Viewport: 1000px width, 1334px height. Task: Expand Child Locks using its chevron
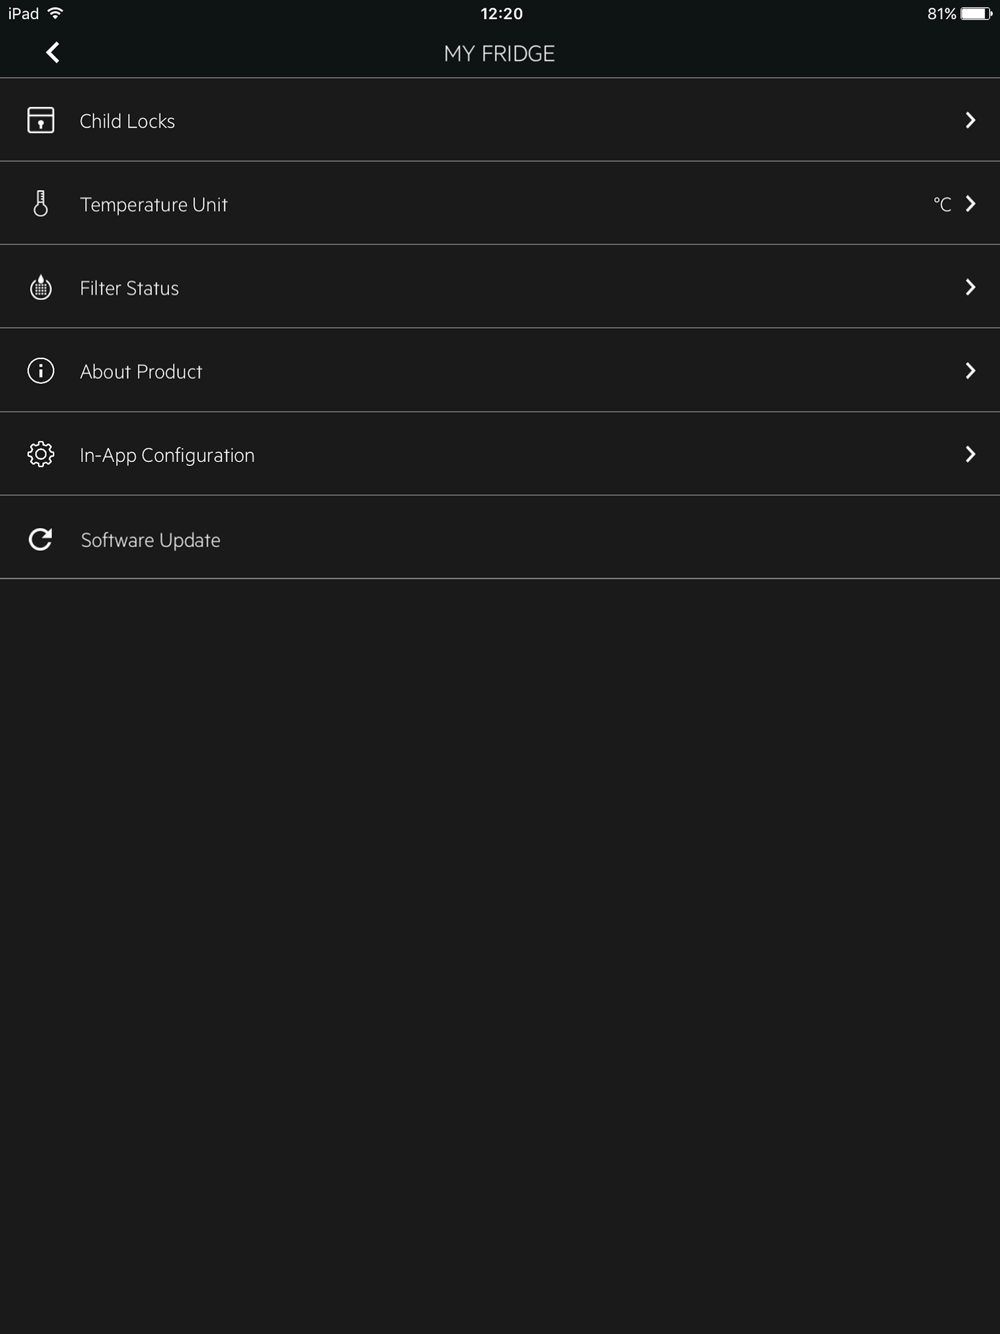[970, 120]
